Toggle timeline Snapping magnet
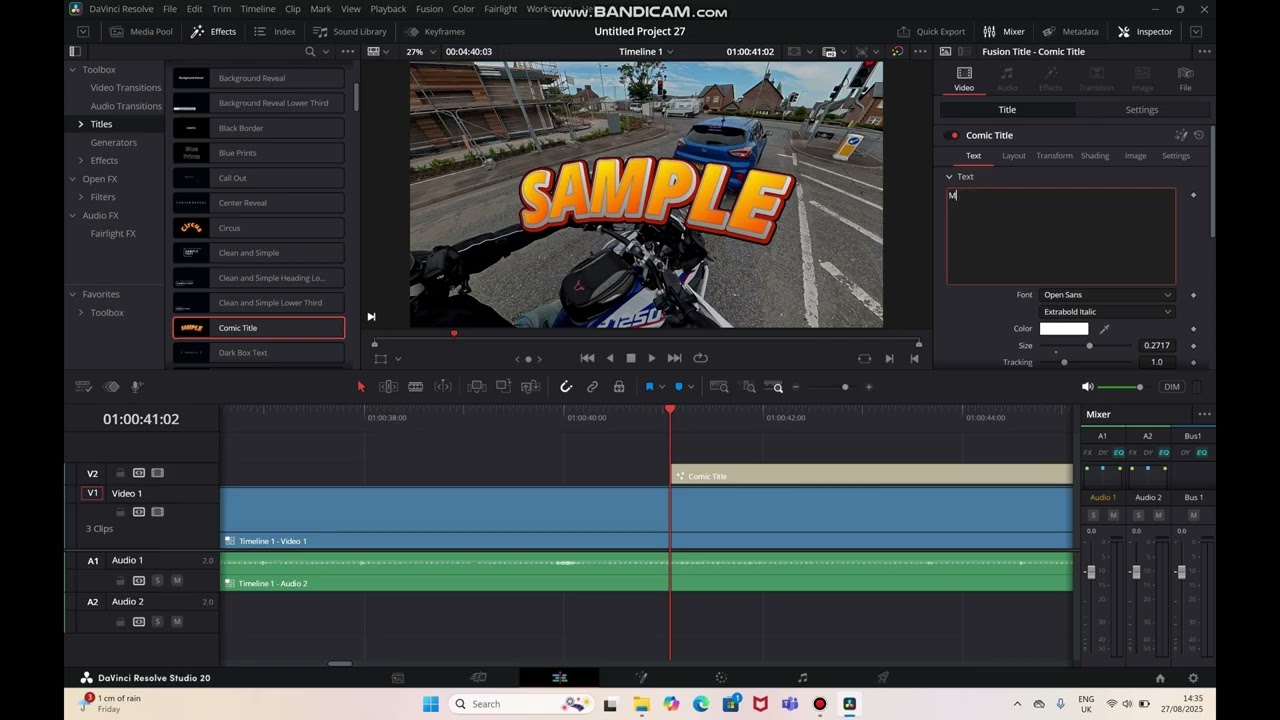Screen dimensions: 1280x720 (566, 387)
